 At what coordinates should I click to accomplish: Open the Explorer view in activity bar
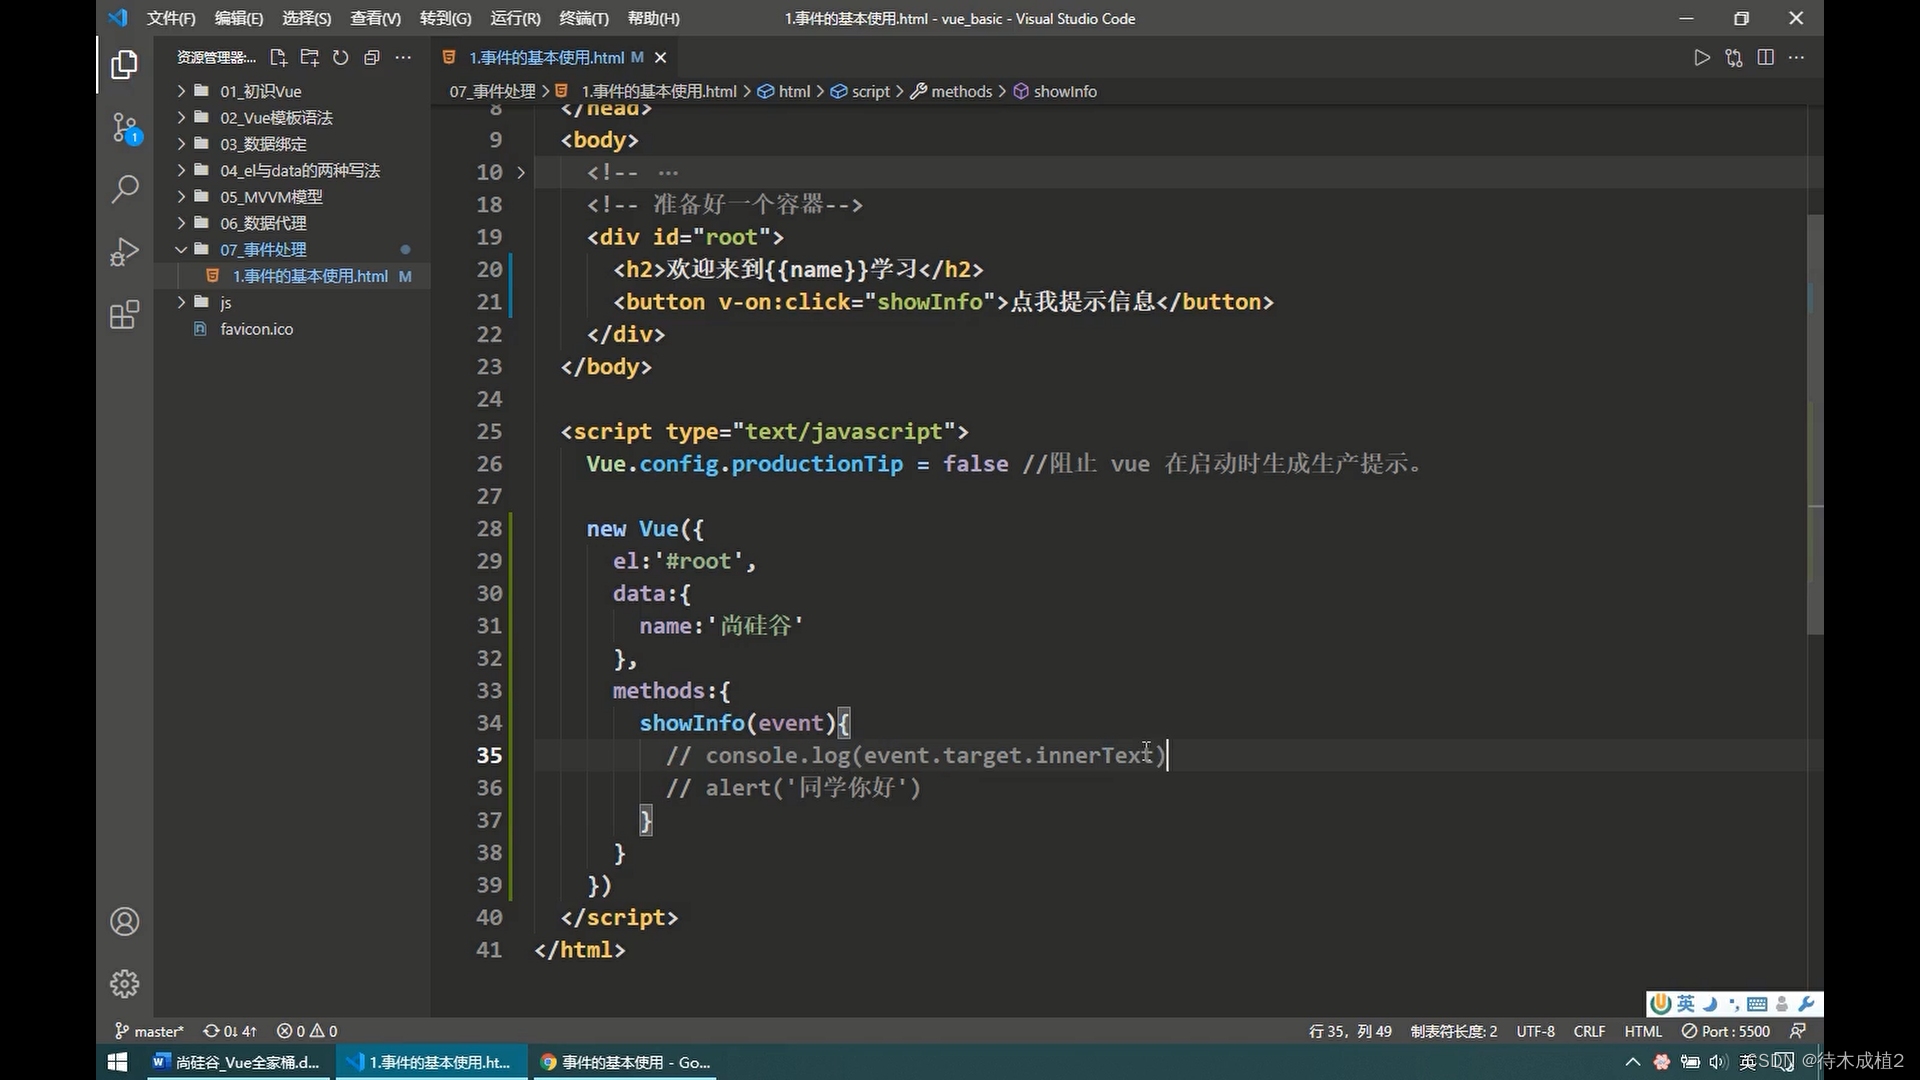[124, 65]
